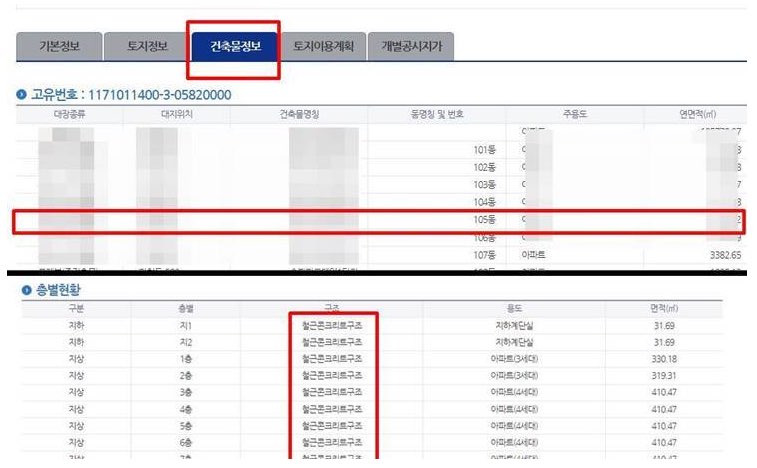Click the 31.69 area in the 지2 row
The image size is (757, 468).
[664, 342]
